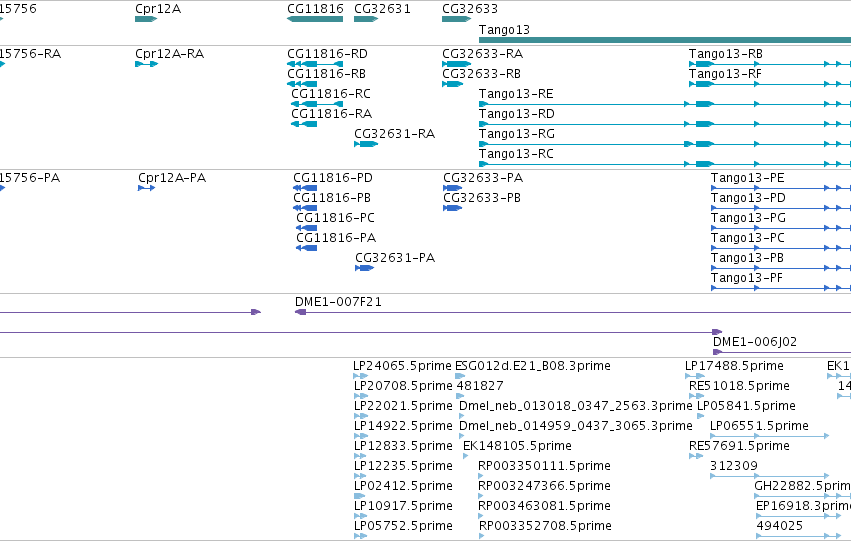The image size is (851, 541).
Task: Select the CG32631 gene glyph
Action: [x=366, y=19]
